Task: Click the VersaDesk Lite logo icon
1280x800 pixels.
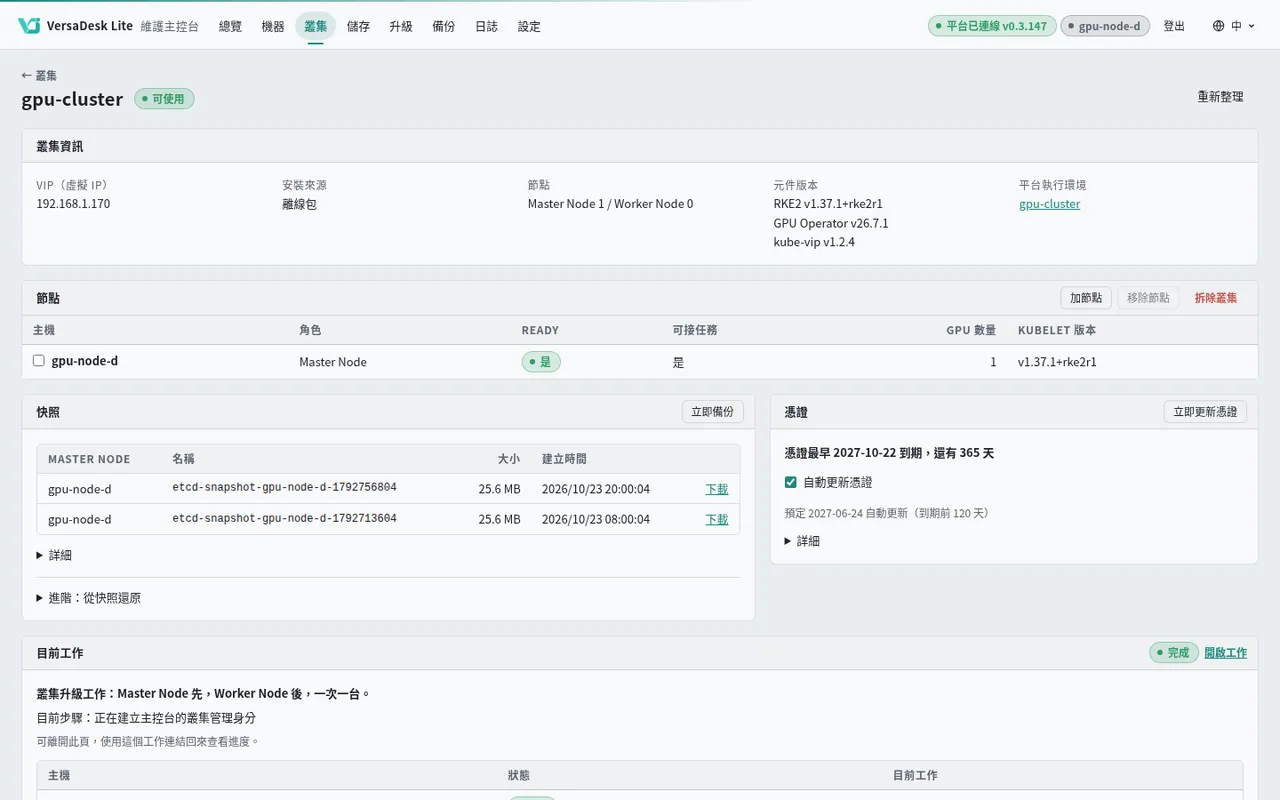Action: pyautogui.click(x=29, y=26)
